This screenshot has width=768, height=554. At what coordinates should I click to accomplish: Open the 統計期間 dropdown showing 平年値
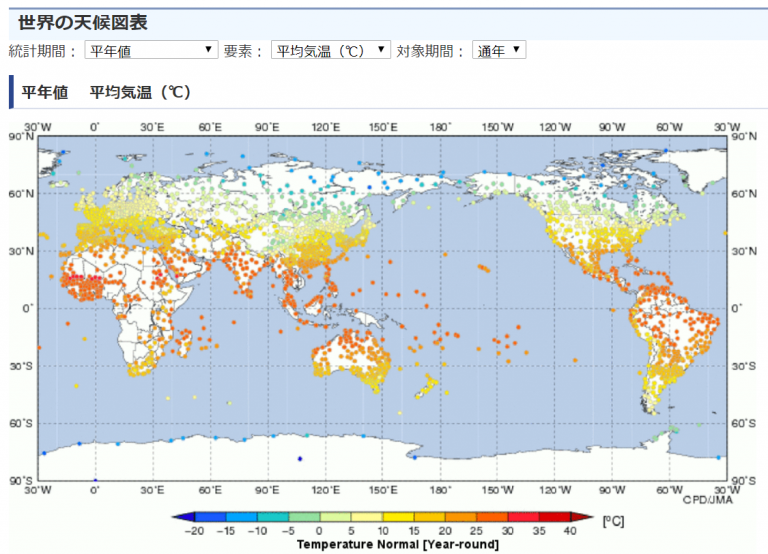coord(151,50)
